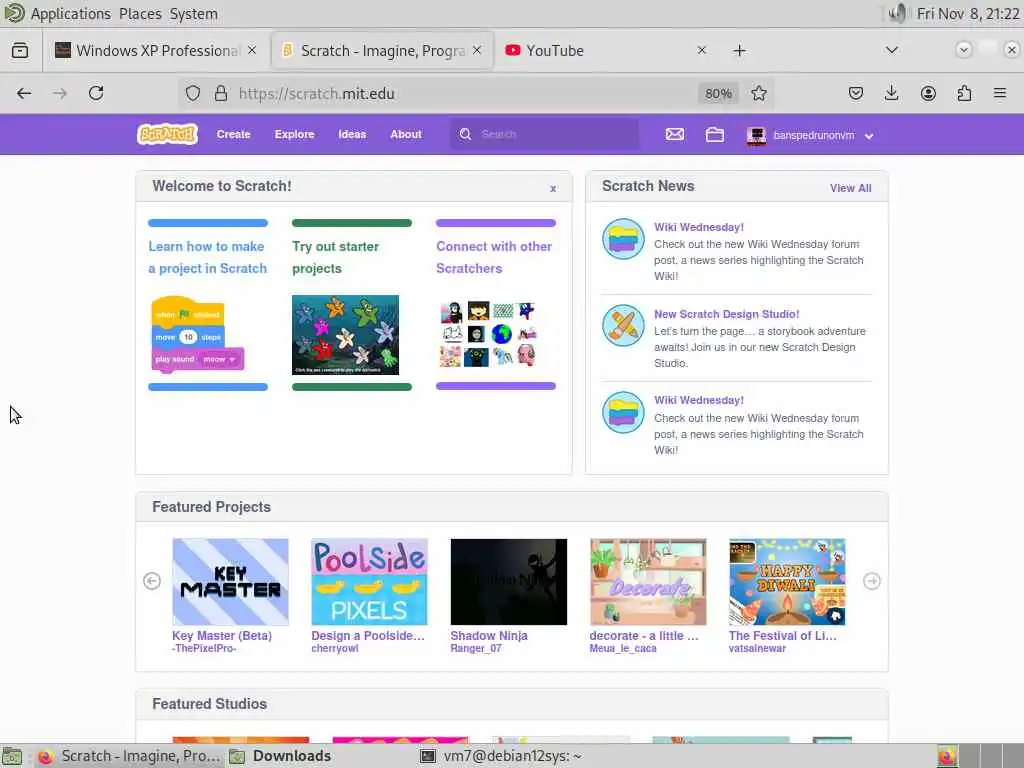Open the Scratch messages envelope icon
The width and height of the screenshot is (1024, 768).
675,135
